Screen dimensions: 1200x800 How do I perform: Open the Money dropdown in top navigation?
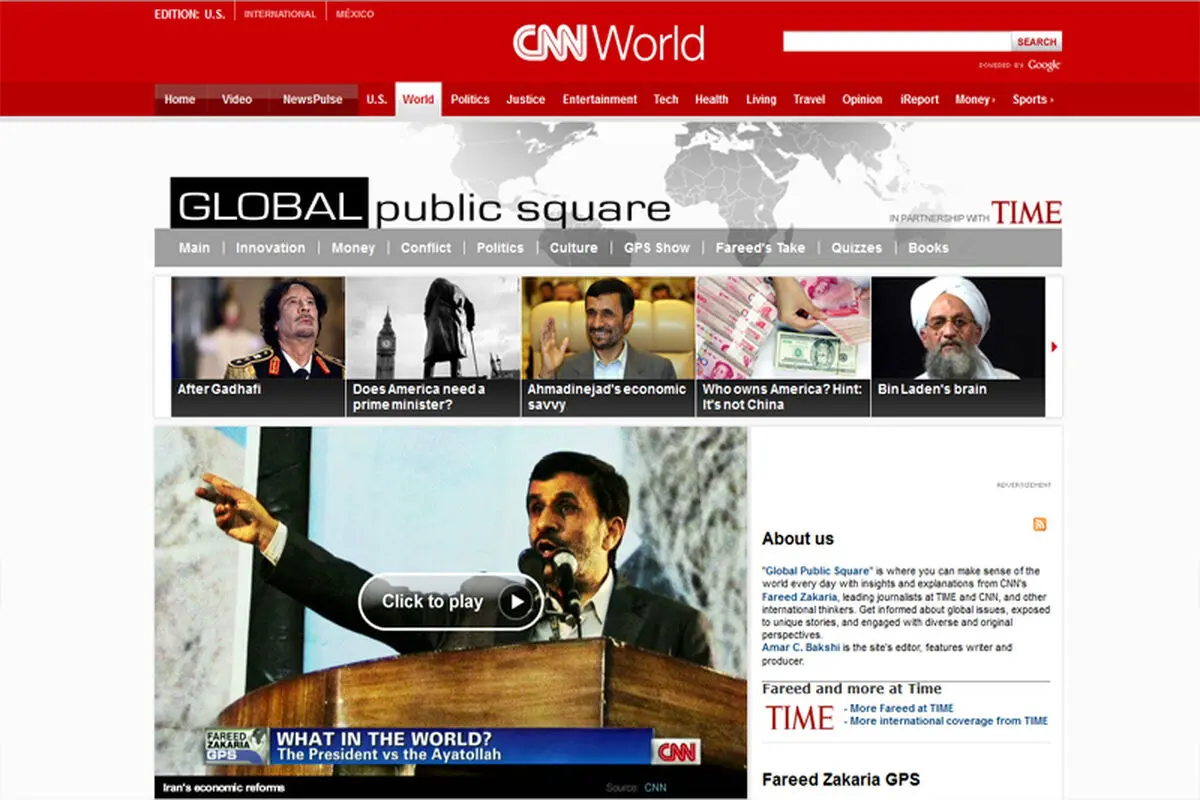coord(975,99)
